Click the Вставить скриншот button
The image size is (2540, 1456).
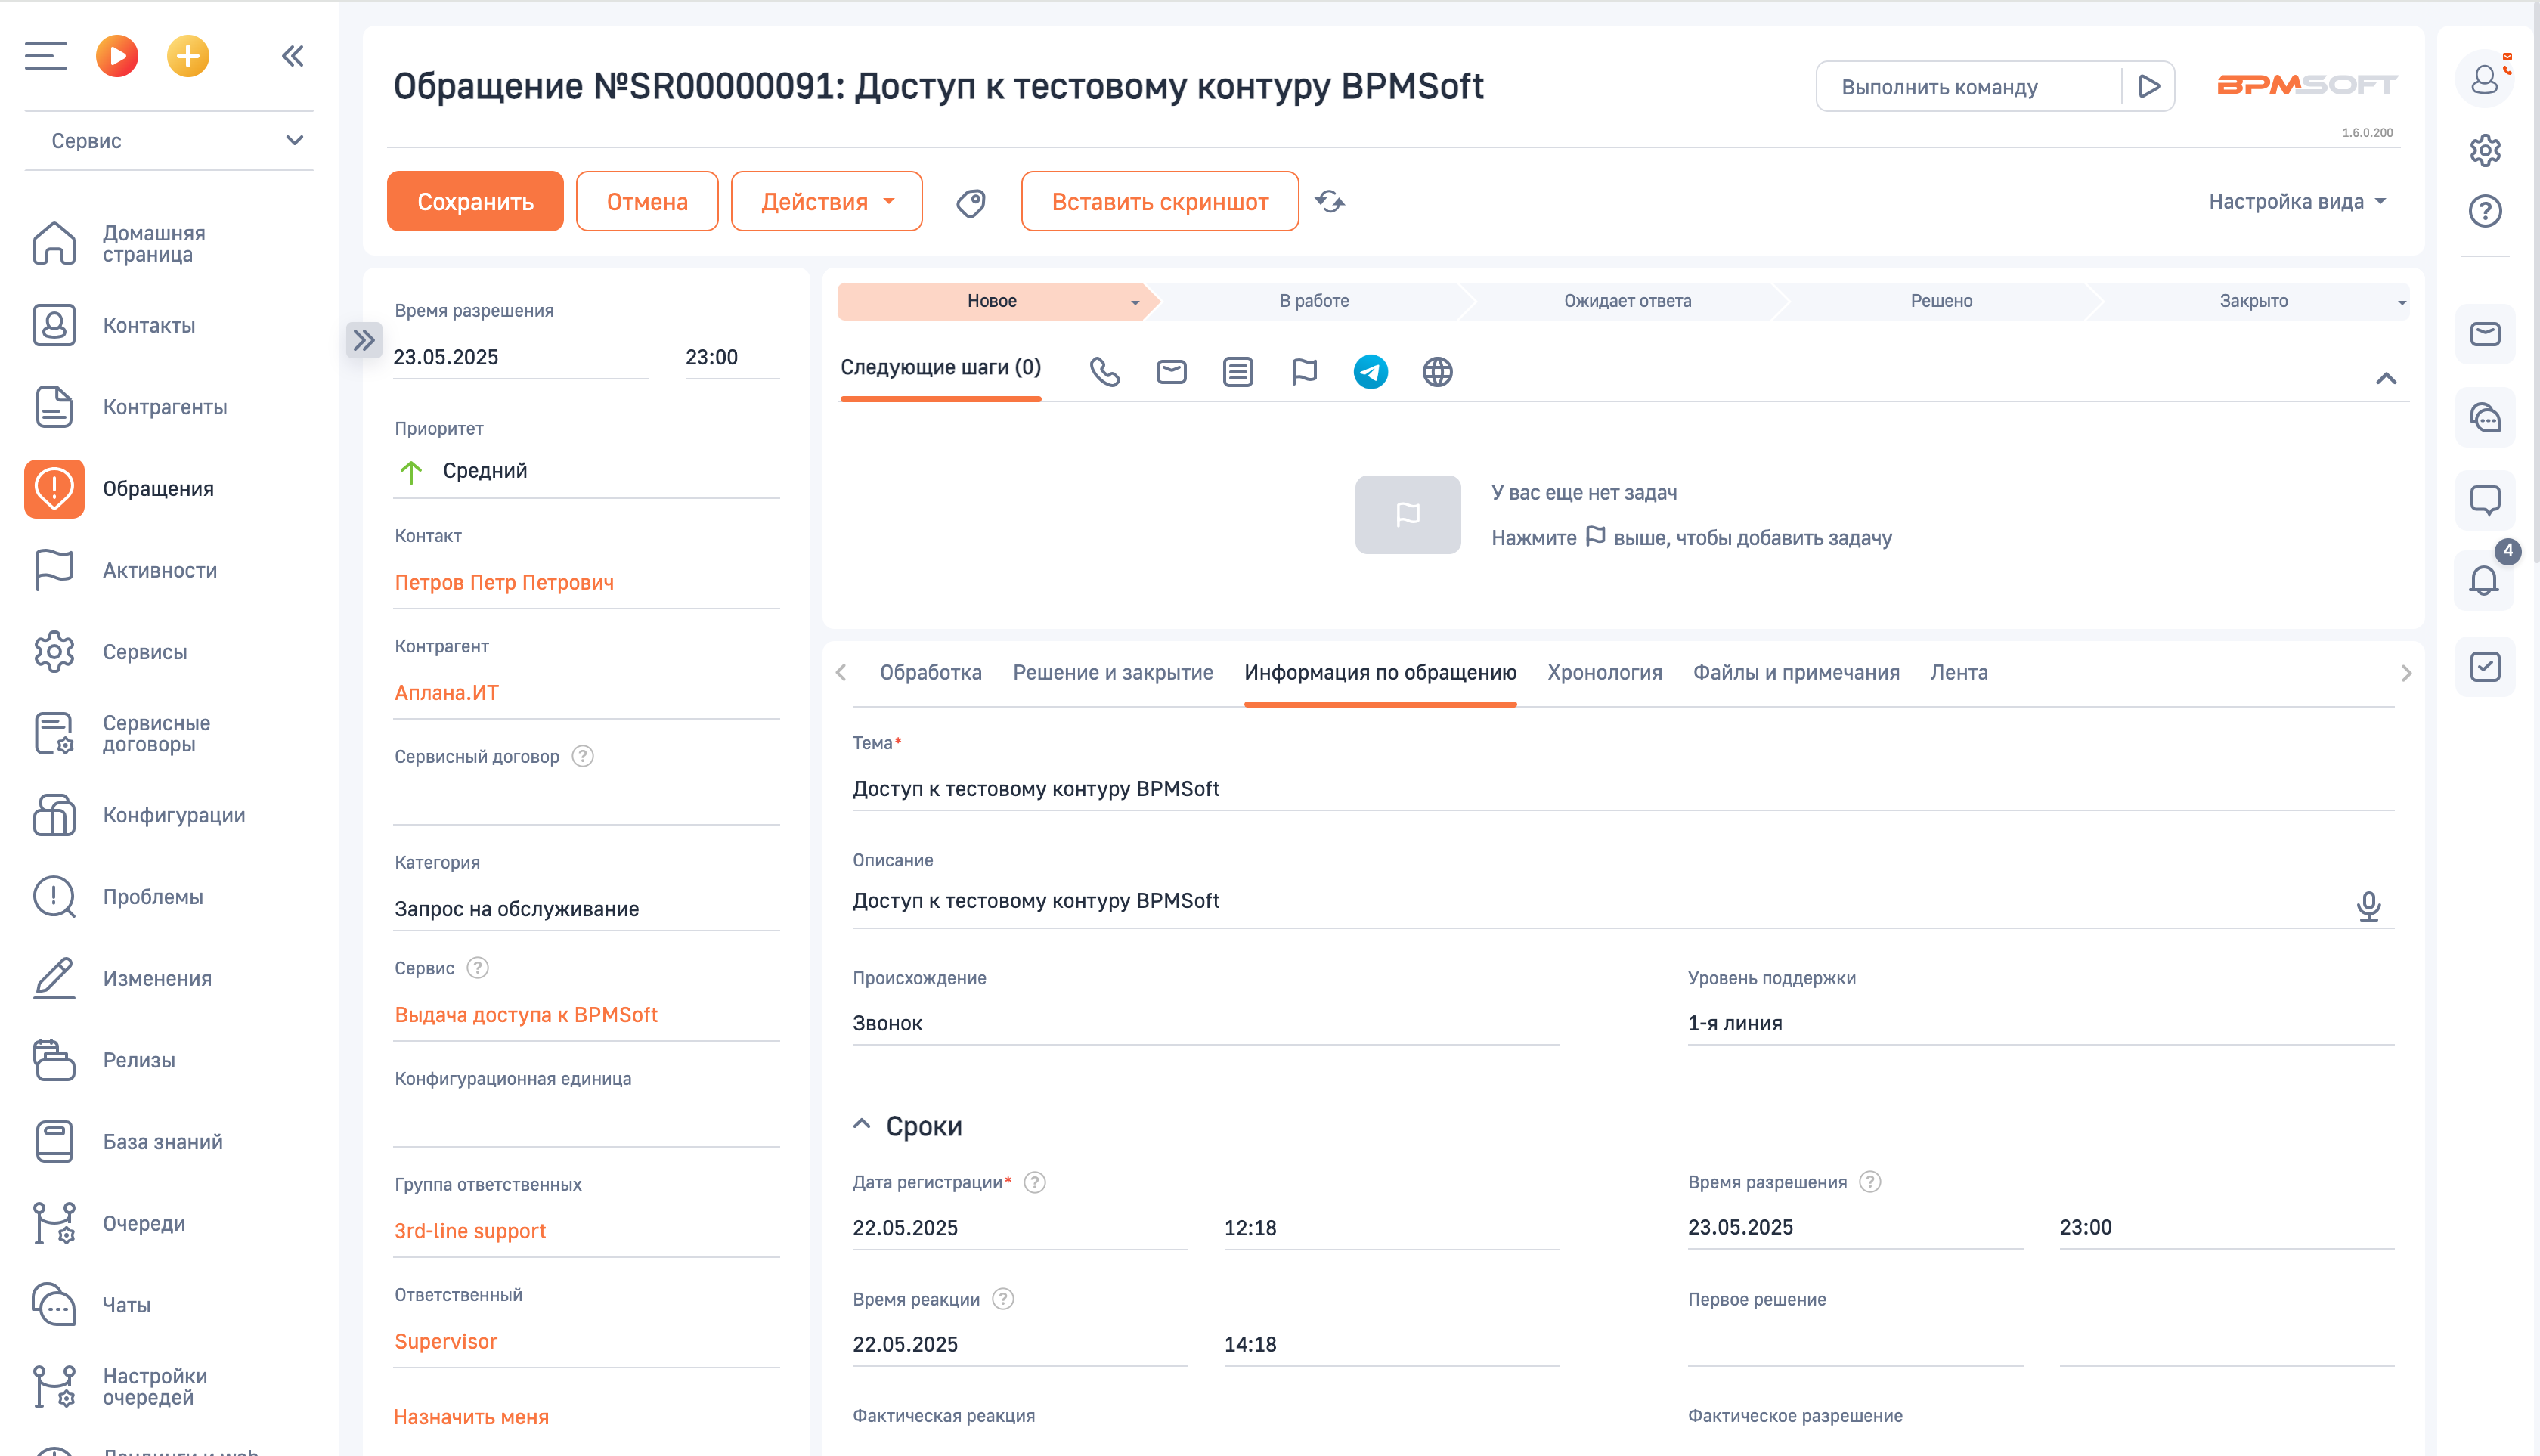[1160, 201]
